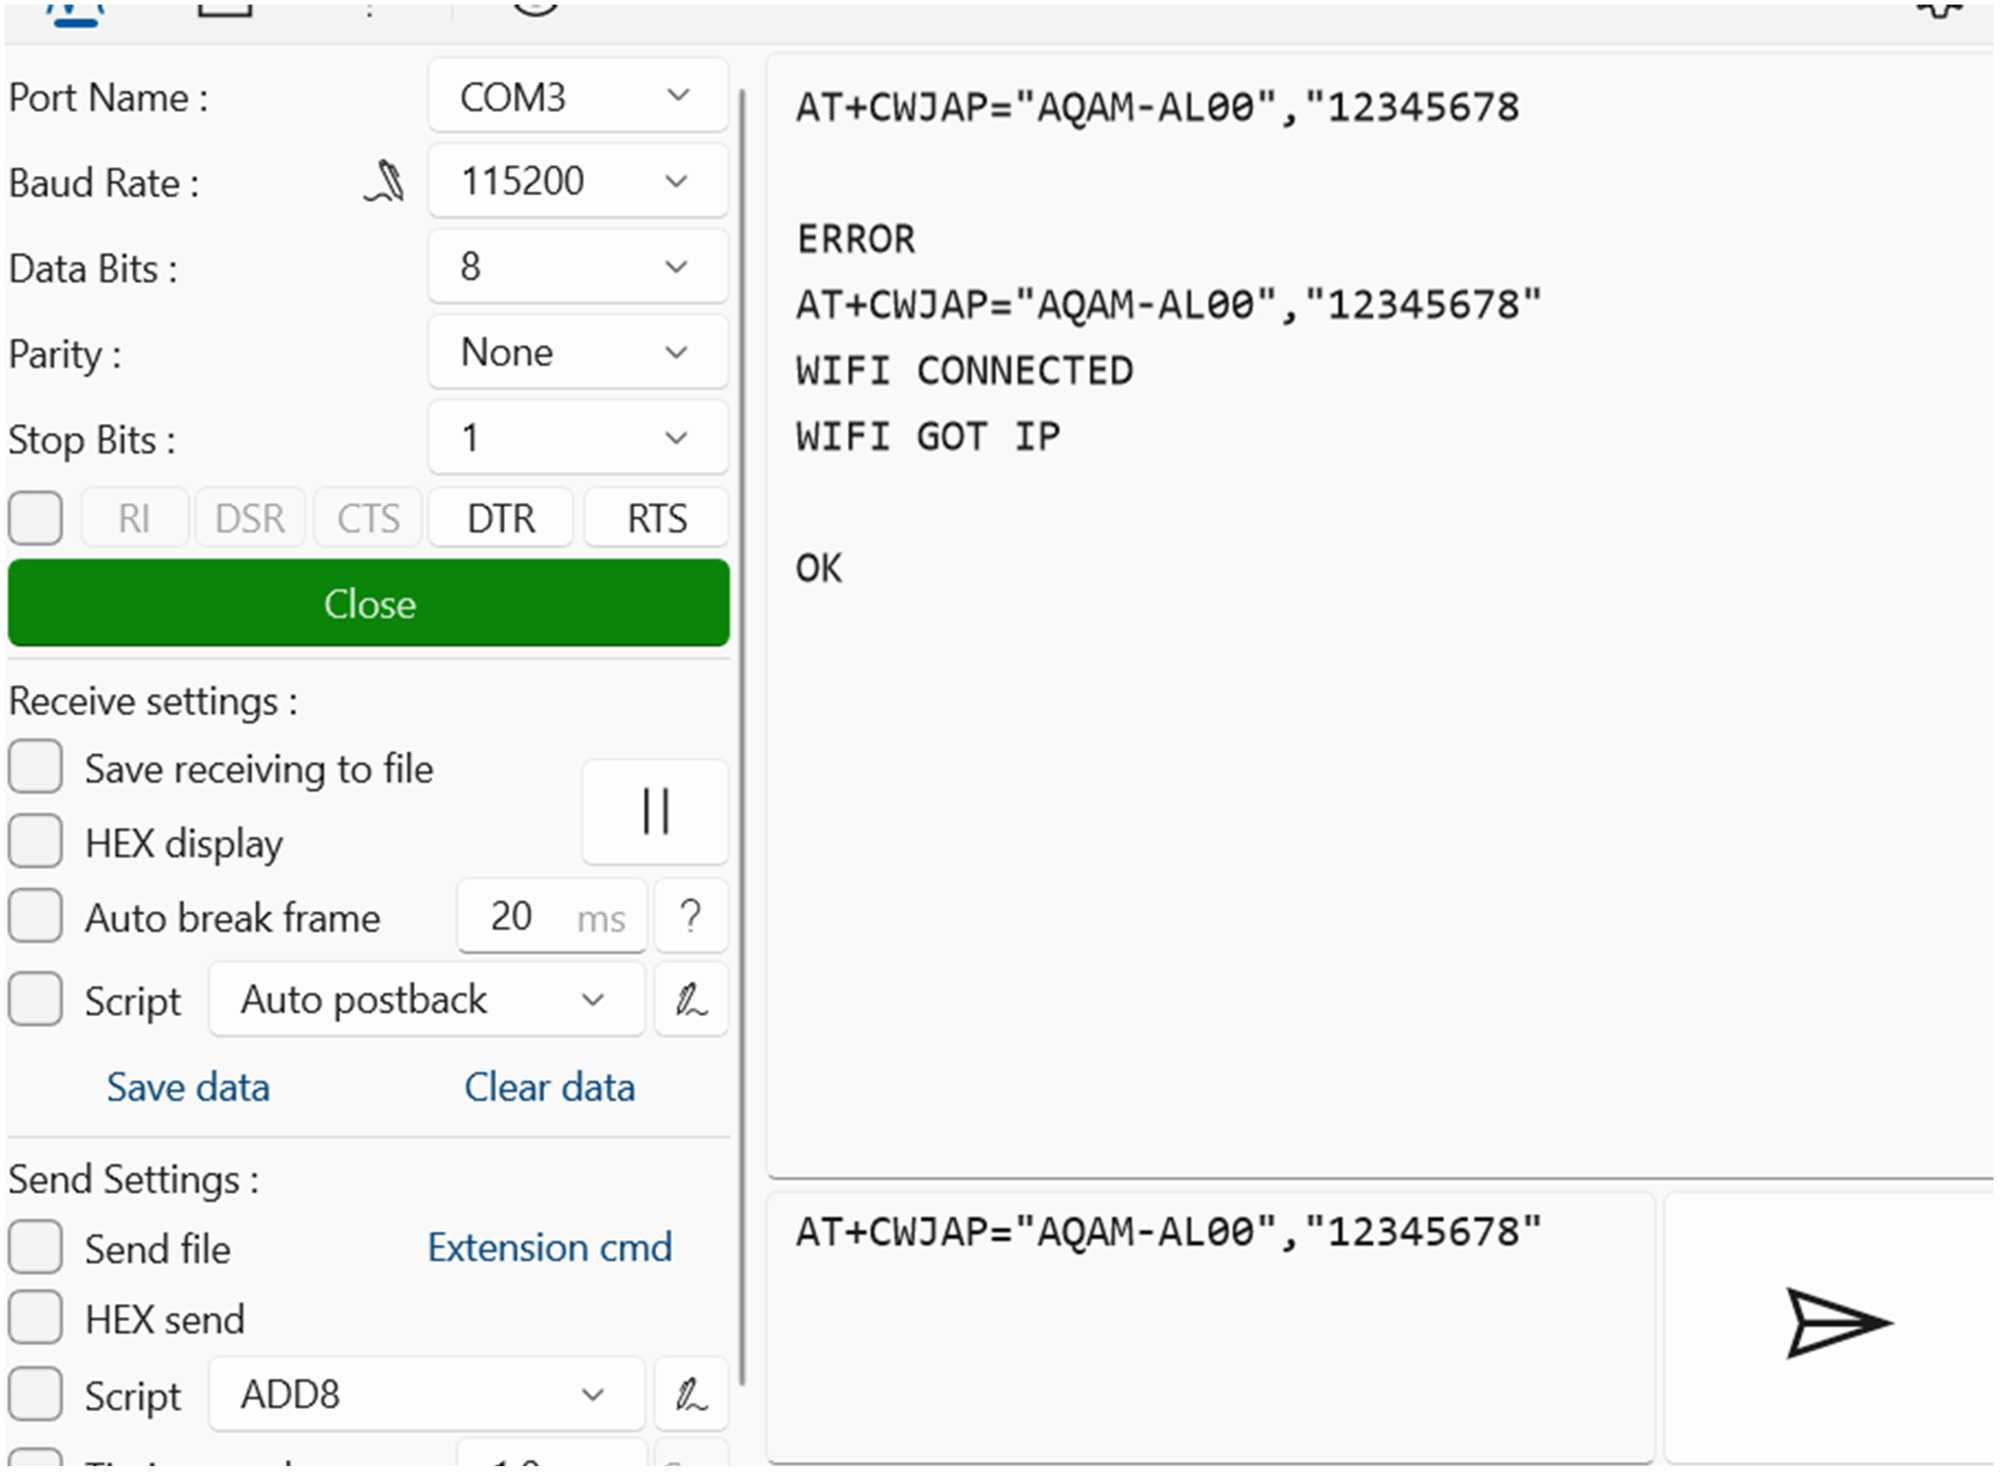The width and height of the screenshot is (2000, 1473).
Task: Toggle the RTS signal button
Action: point(656,518)
